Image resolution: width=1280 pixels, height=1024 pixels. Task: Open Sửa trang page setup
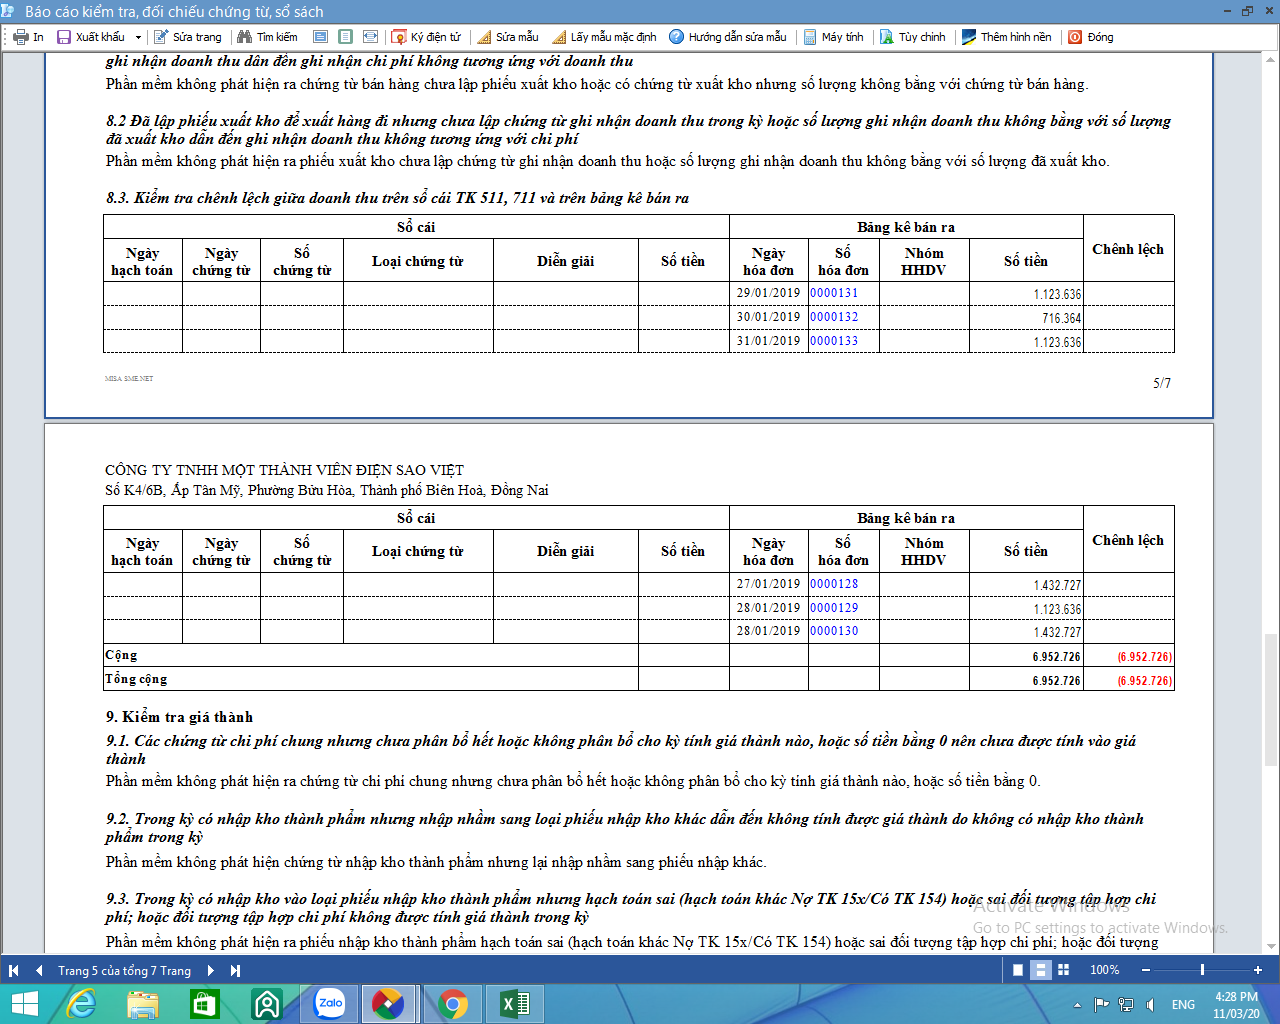pos(187,37)
